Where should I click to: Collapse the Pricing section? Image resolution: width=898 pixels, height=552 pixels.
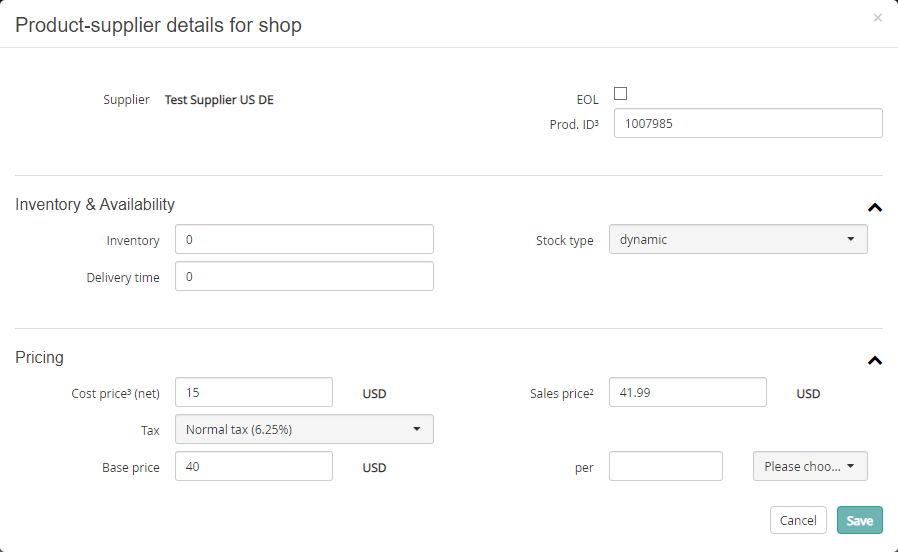coord(875,360)
